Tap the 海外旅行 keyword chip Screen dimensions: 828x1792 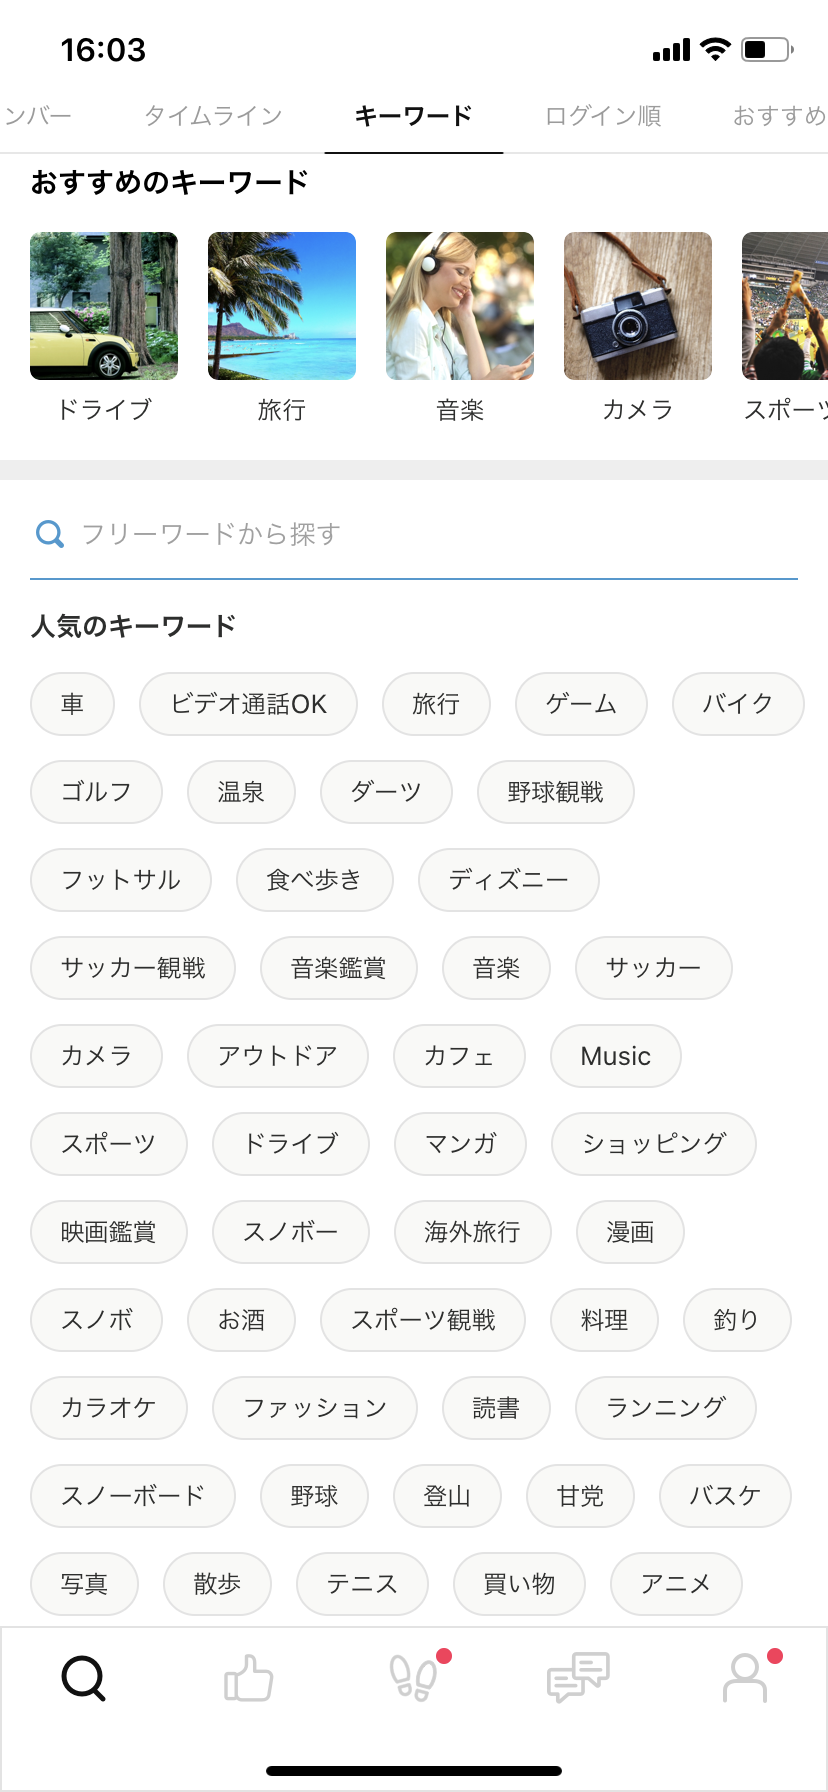[x=472, y=1232]
